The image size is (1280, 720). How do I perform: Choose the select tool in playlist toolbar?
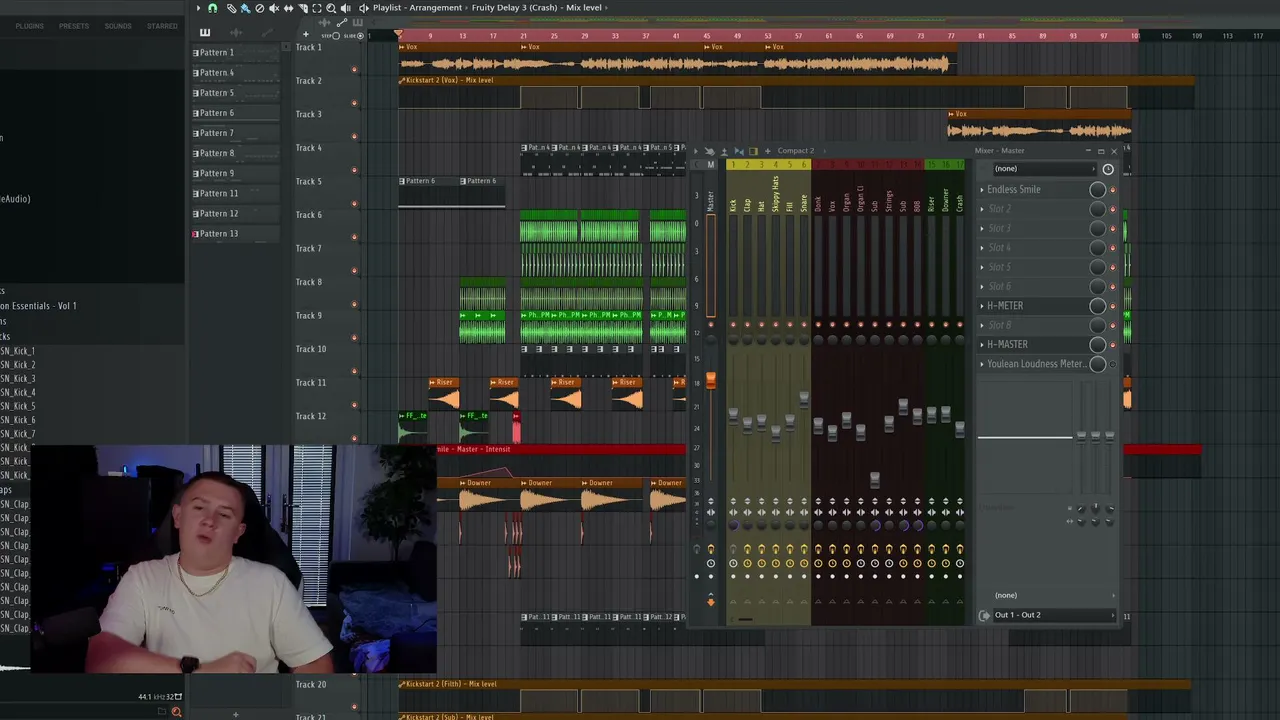pyautogui.click(x=317, y=8)
